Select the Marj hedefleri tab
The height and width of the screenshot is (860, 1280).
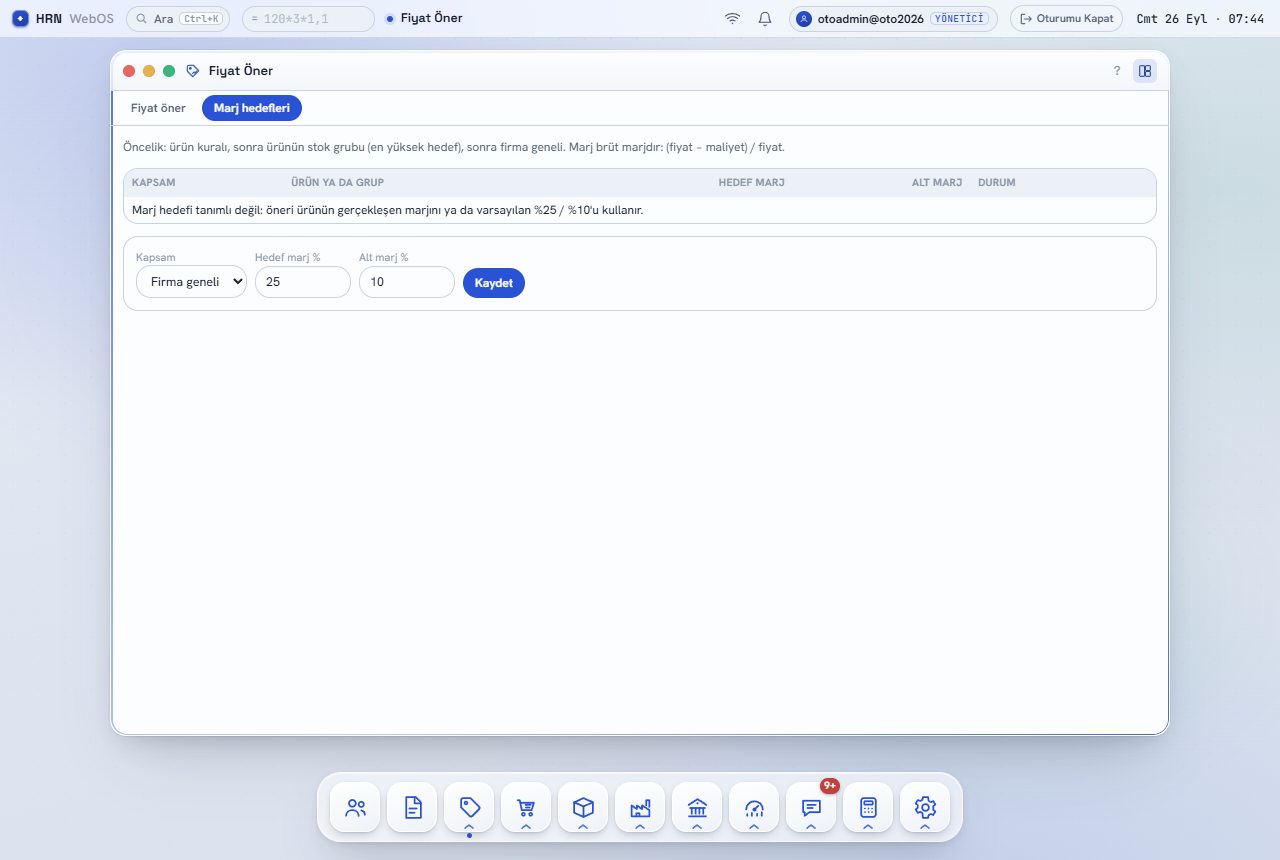pyautogui.click(x=252, y=108)
